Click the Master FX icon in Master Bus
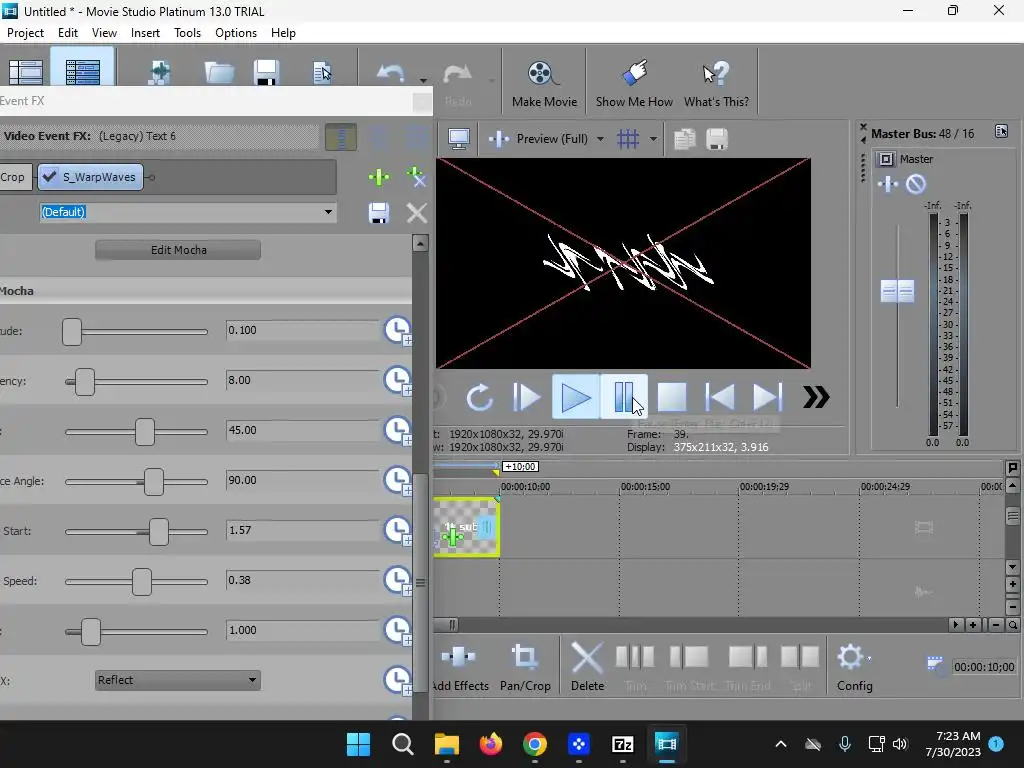The height and width of the screenshot is (768, 1024). (888, 184)
